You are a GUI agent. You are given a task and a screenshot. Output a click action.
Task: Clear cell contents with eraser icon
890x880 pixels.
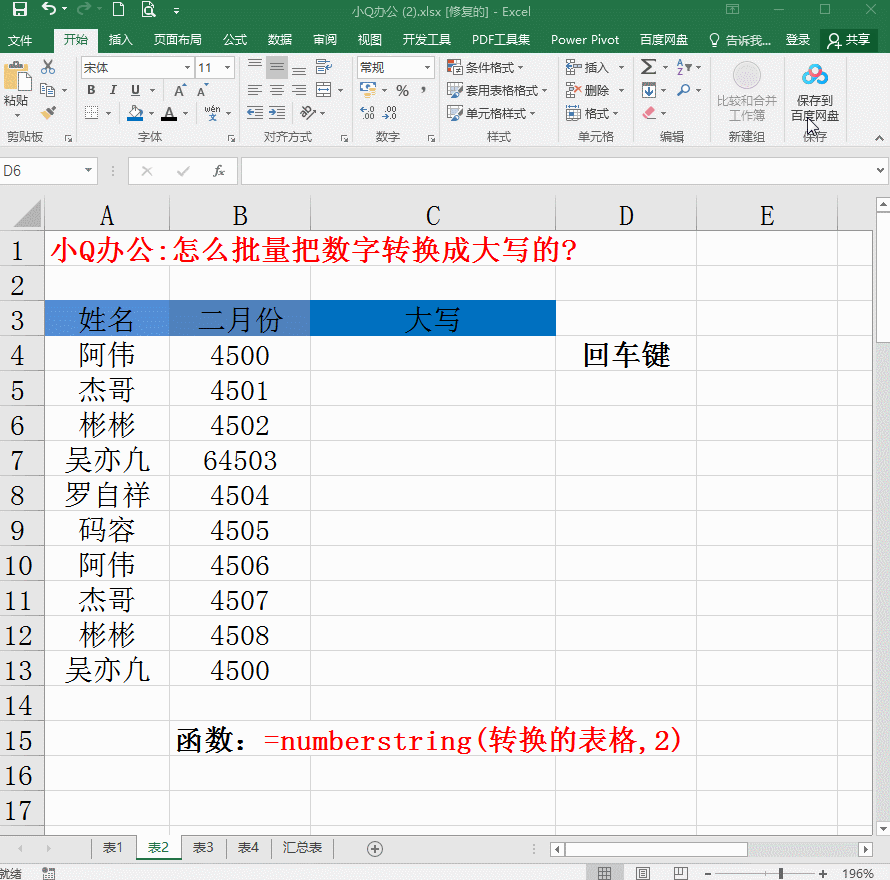pos(649,113)
